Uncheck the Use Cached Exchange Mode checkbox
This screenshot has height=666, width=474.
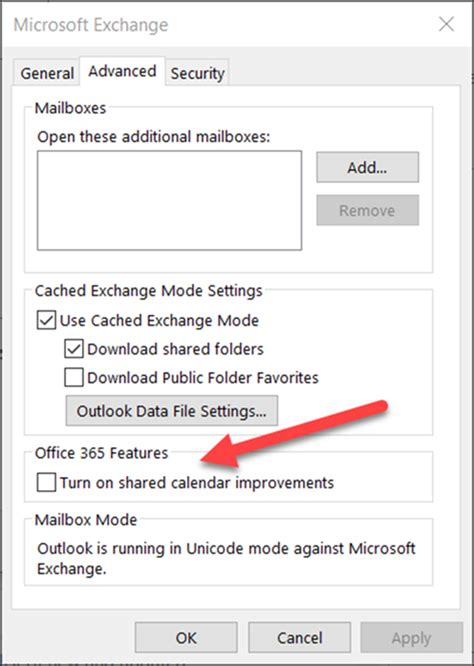click(x=46, y=321)
